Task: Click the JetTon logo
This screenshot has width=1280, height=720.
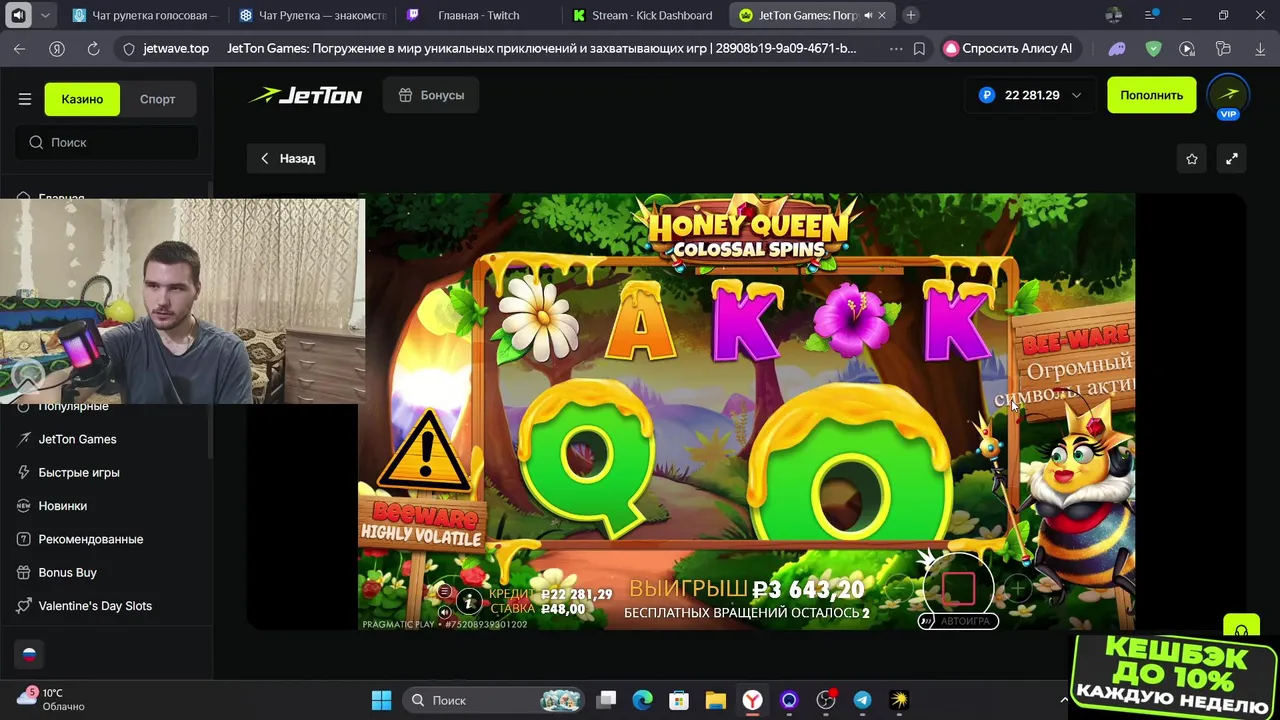Action: coord(306,96)
